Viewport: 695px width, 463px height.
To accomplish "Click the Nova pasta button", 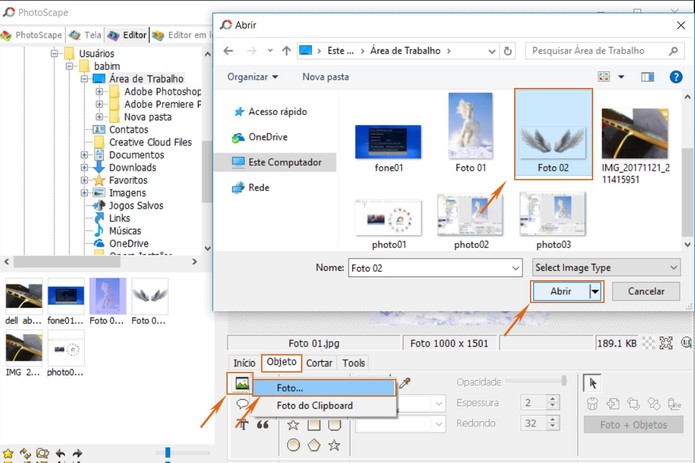I will click(x=325, y=77).
